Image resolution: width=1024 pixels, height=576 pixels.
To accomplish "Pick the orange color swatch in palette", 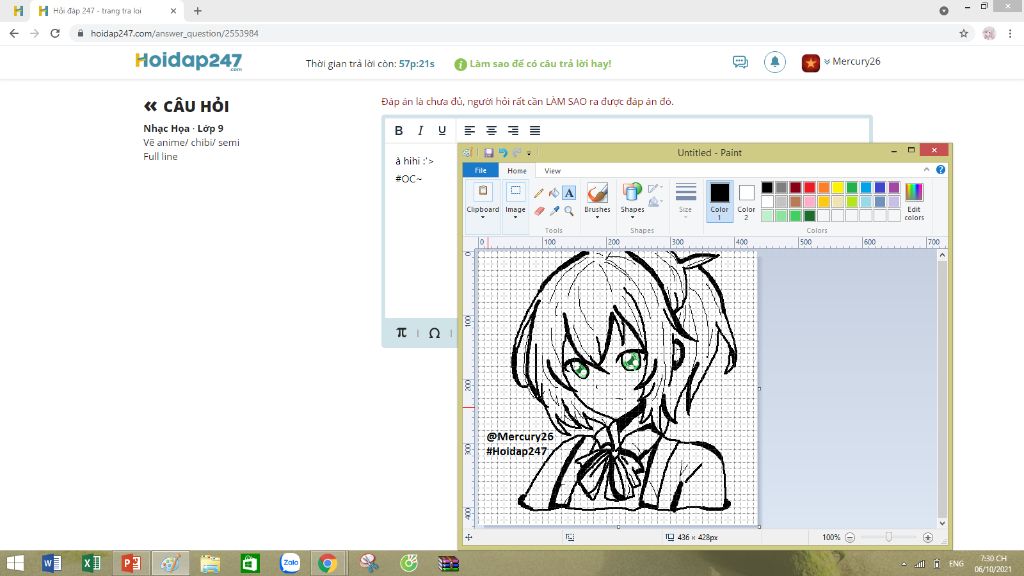I will coord(824,188).
